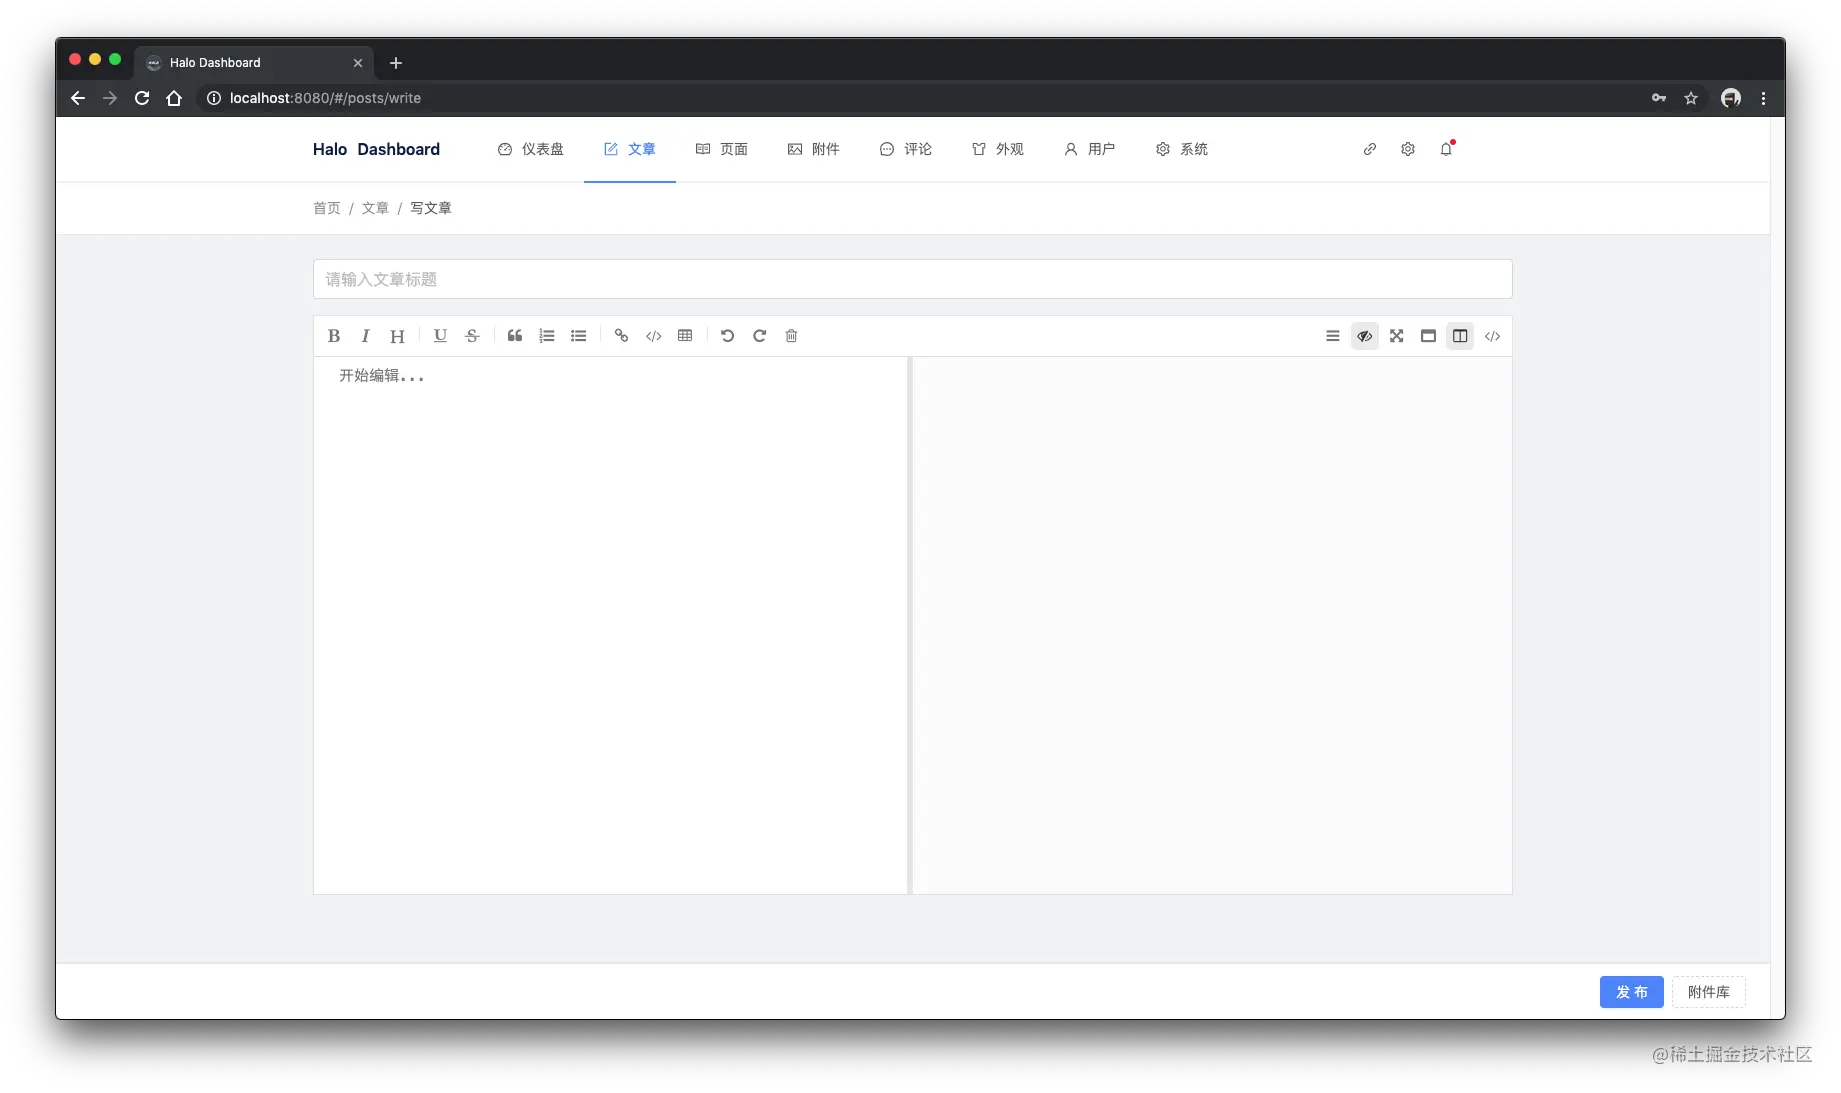Select the 文章 menu item
The width and height of the screenshot is (1841, 1093).
click(x=630, y=149)
